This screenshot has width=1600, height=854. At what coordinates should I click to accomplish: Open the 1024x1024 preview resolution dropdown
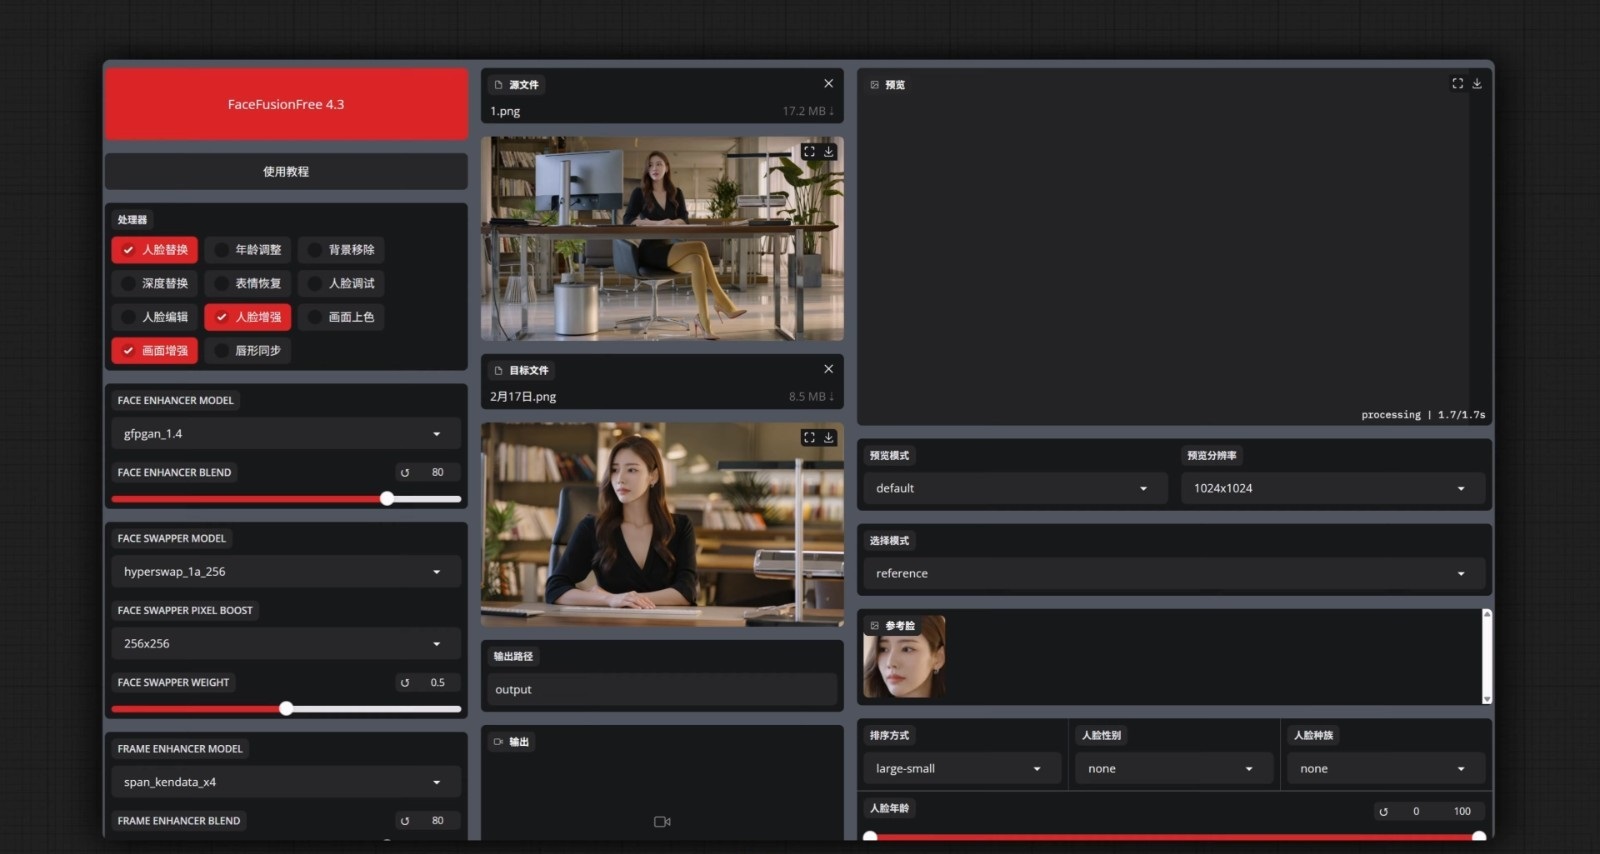[x=1332, y=489]
